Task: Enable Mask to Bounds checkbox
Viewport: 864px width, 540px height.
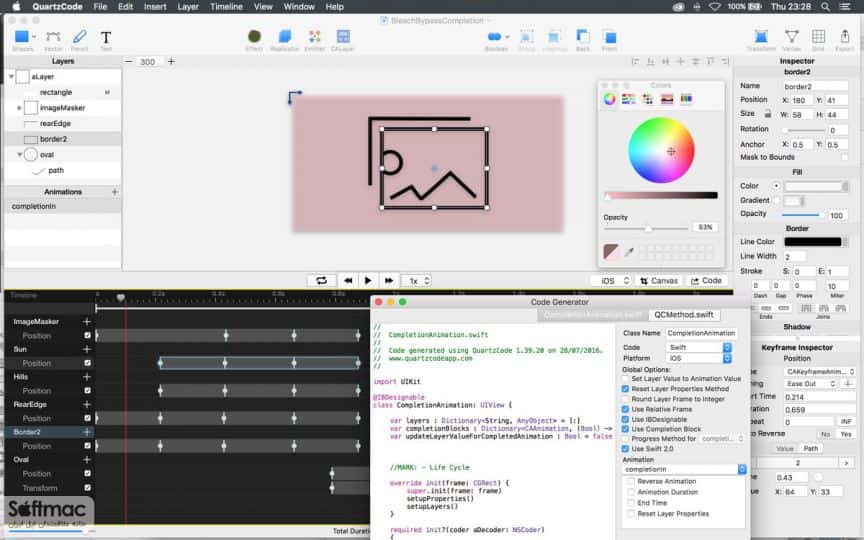Action: pos(844,157)
